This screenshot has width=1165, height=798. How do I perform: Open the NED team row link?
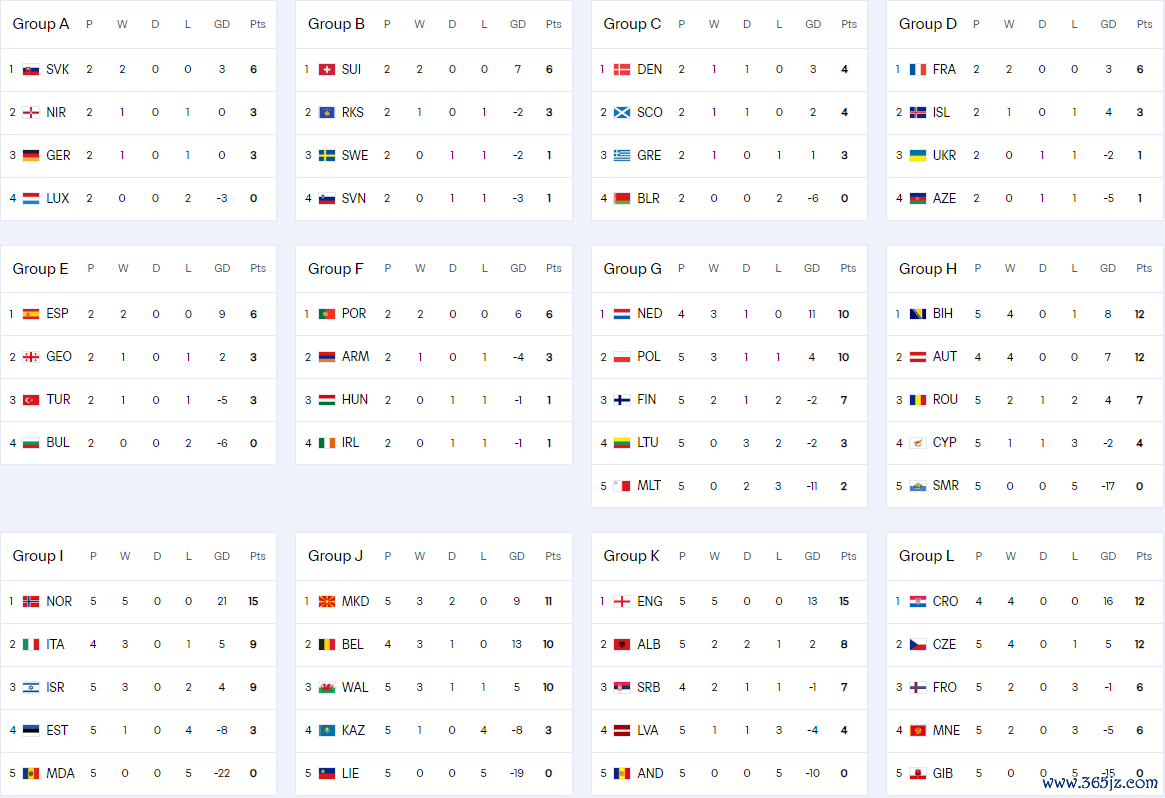tap(649, 314)
